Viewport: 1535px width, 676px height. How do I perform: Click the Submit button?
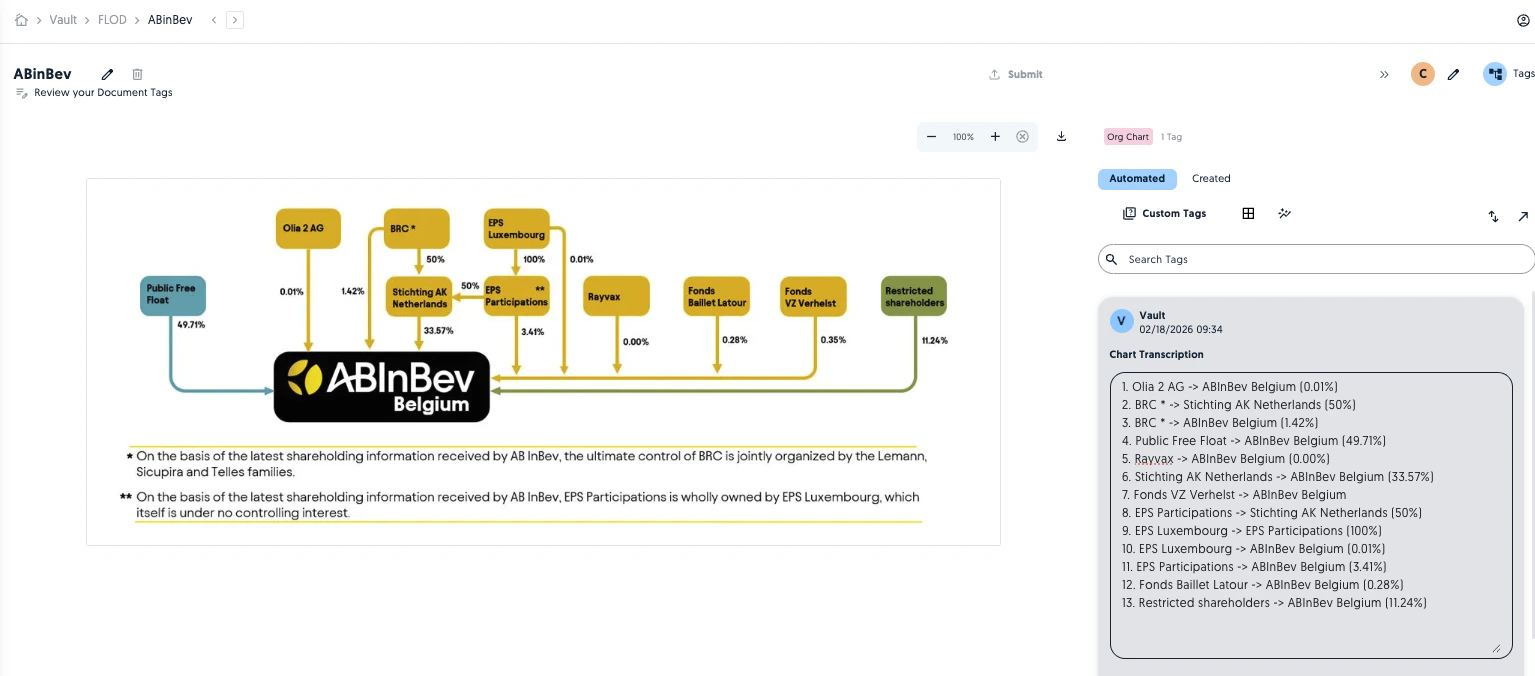tap(1016, 74)
